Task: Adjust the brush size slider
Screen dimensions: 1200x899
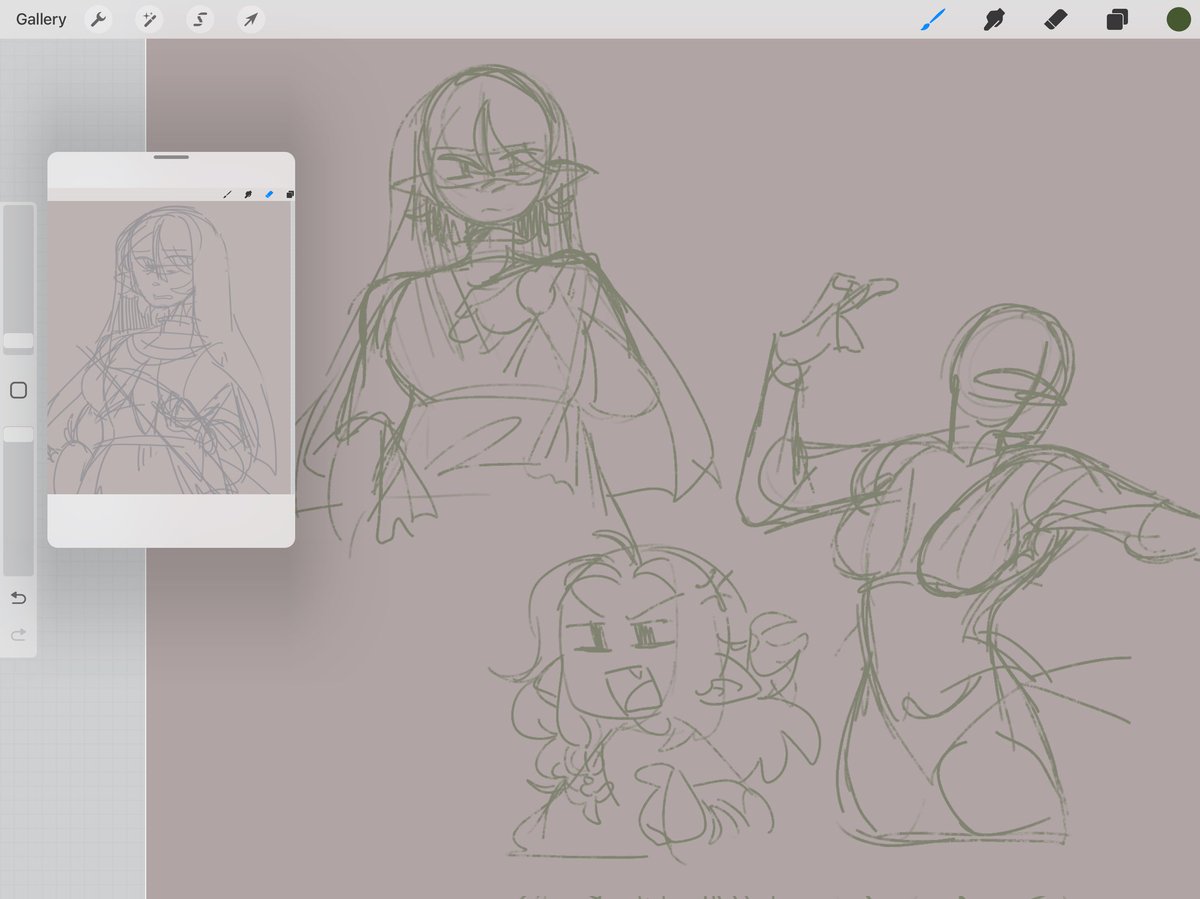Action: [19, 341]
